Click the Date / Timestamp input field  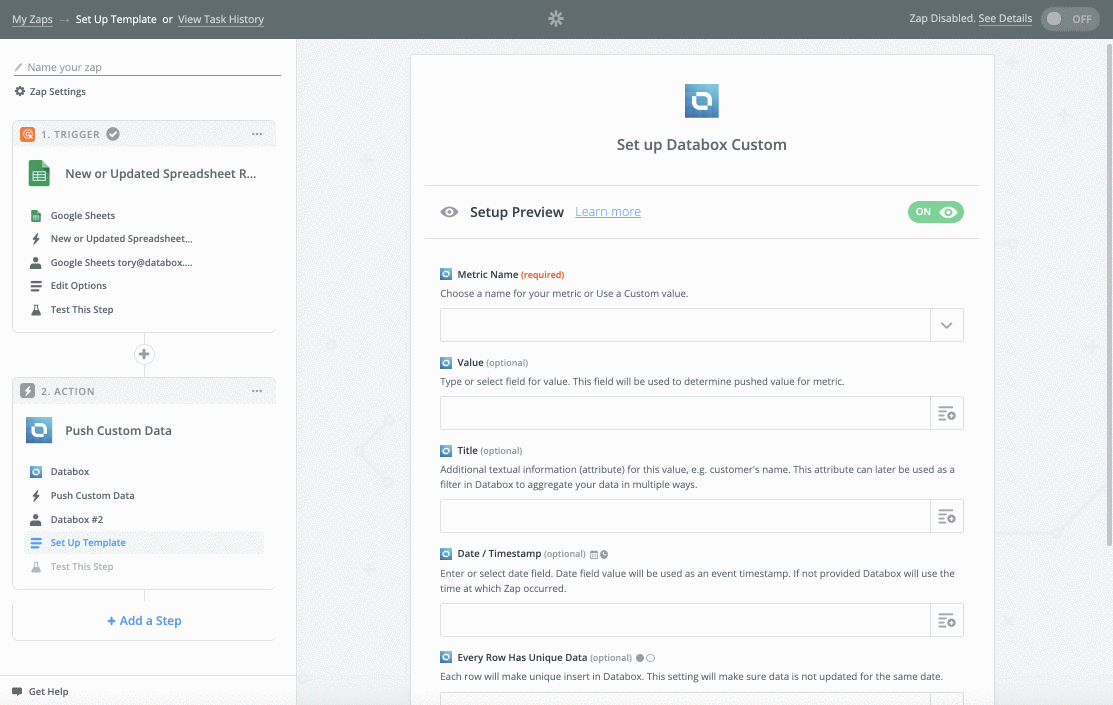[685, 621]
